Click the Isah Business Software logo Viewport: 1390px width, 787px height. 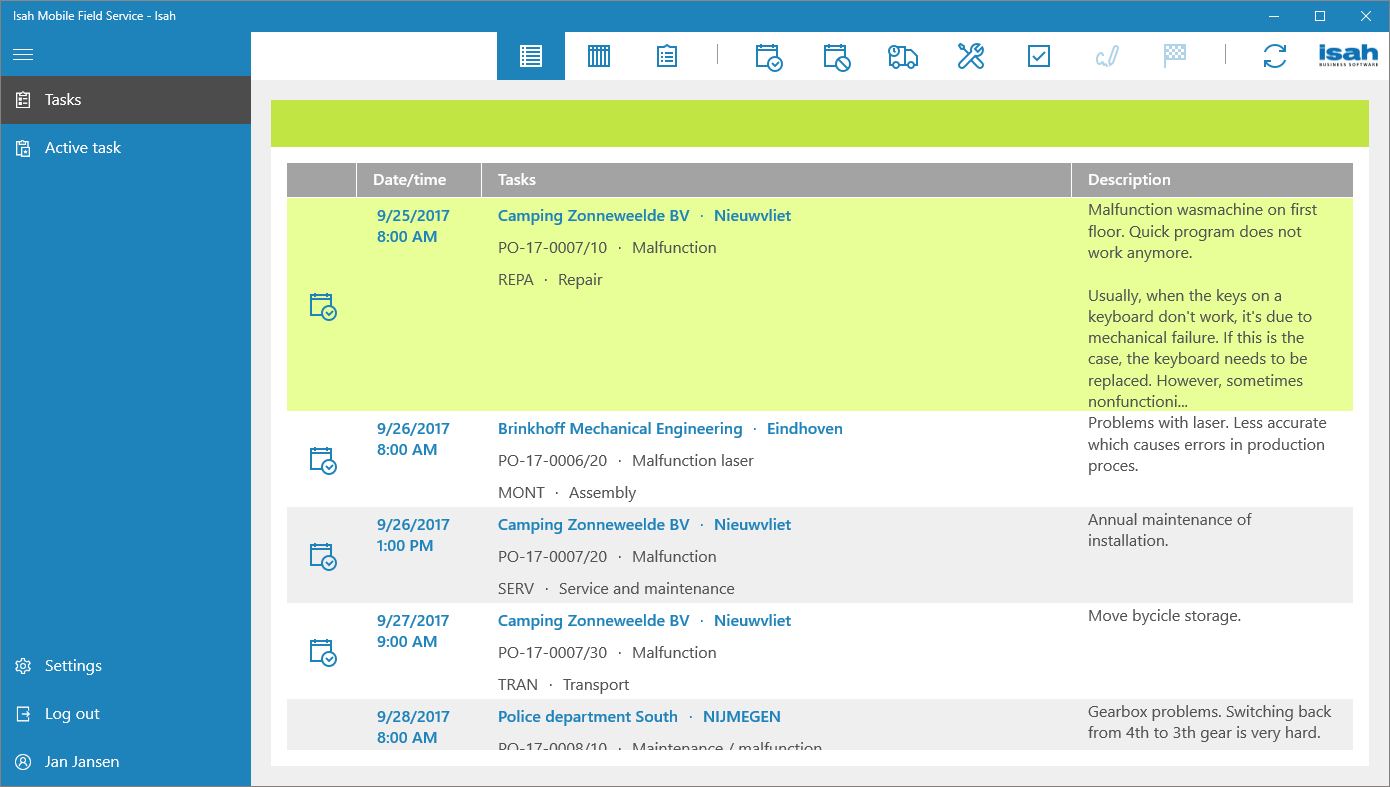[1346, 55]
